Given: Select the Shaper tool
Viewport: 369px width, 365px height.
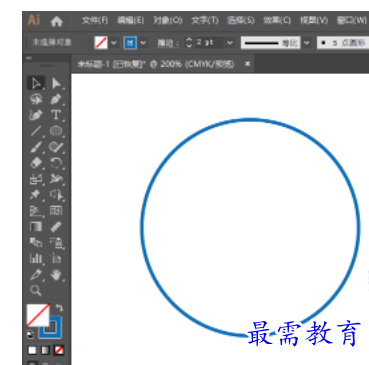Looking at the screenshot, I should coord(56,147).
